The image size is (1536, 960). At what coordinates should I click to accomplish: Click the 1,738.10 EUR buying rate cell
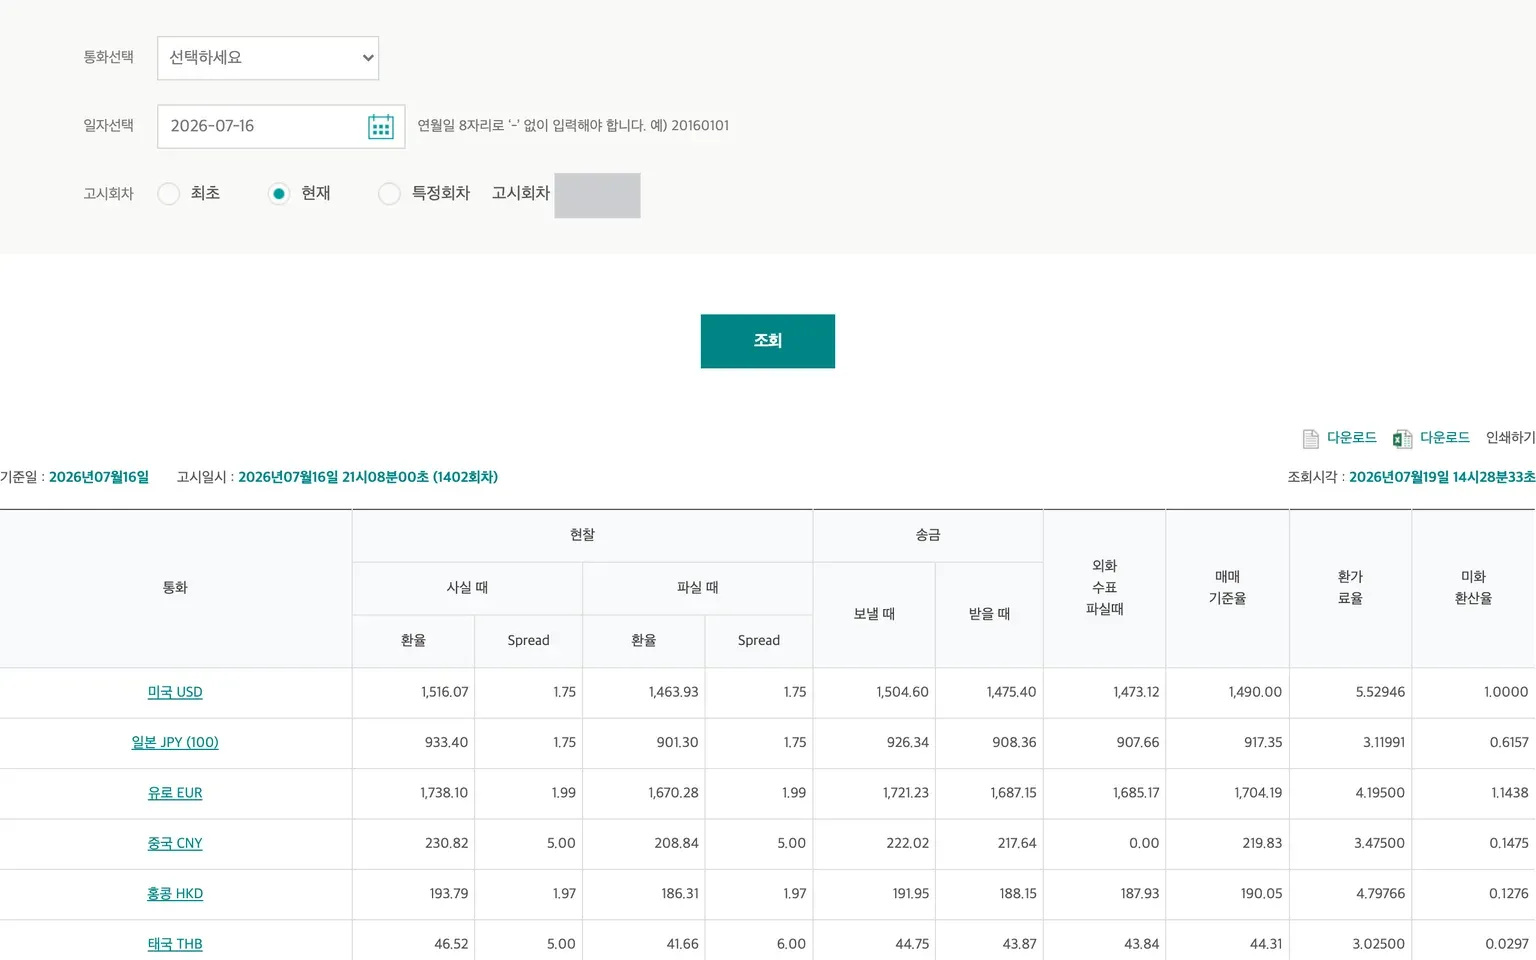point(413,793)
